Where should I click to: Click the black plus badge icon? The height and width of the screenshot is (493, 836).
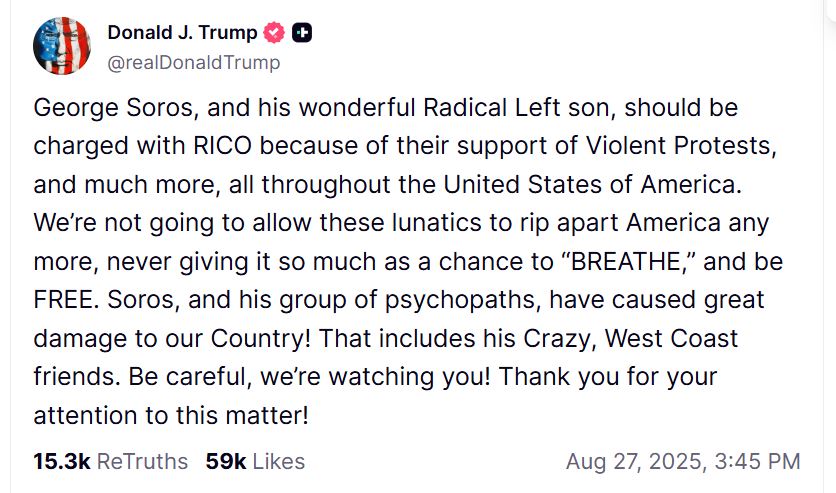pos(303,33)
